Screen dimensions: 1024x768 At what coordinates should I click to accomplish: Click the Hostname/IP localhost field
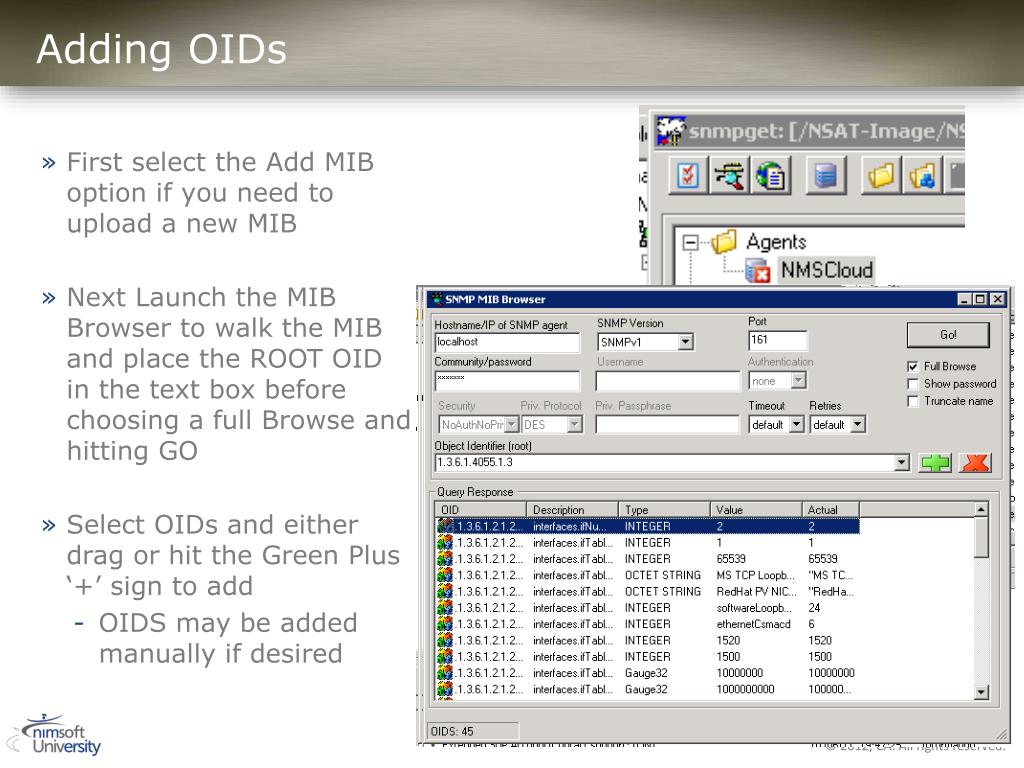507,342
